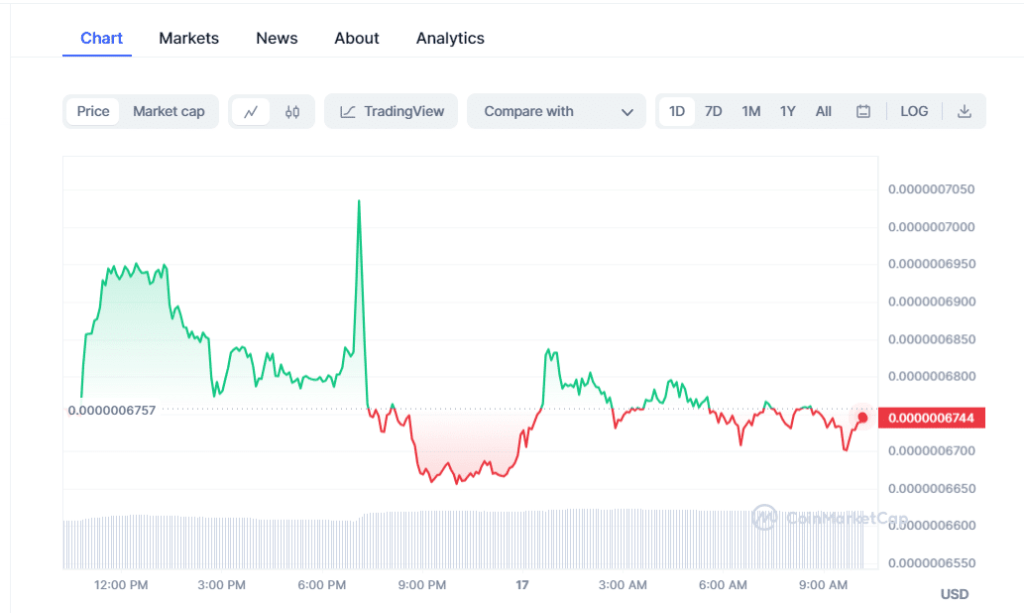Go to the News tab
This screenshot has height=613, width=1024.
pos(277,38)
